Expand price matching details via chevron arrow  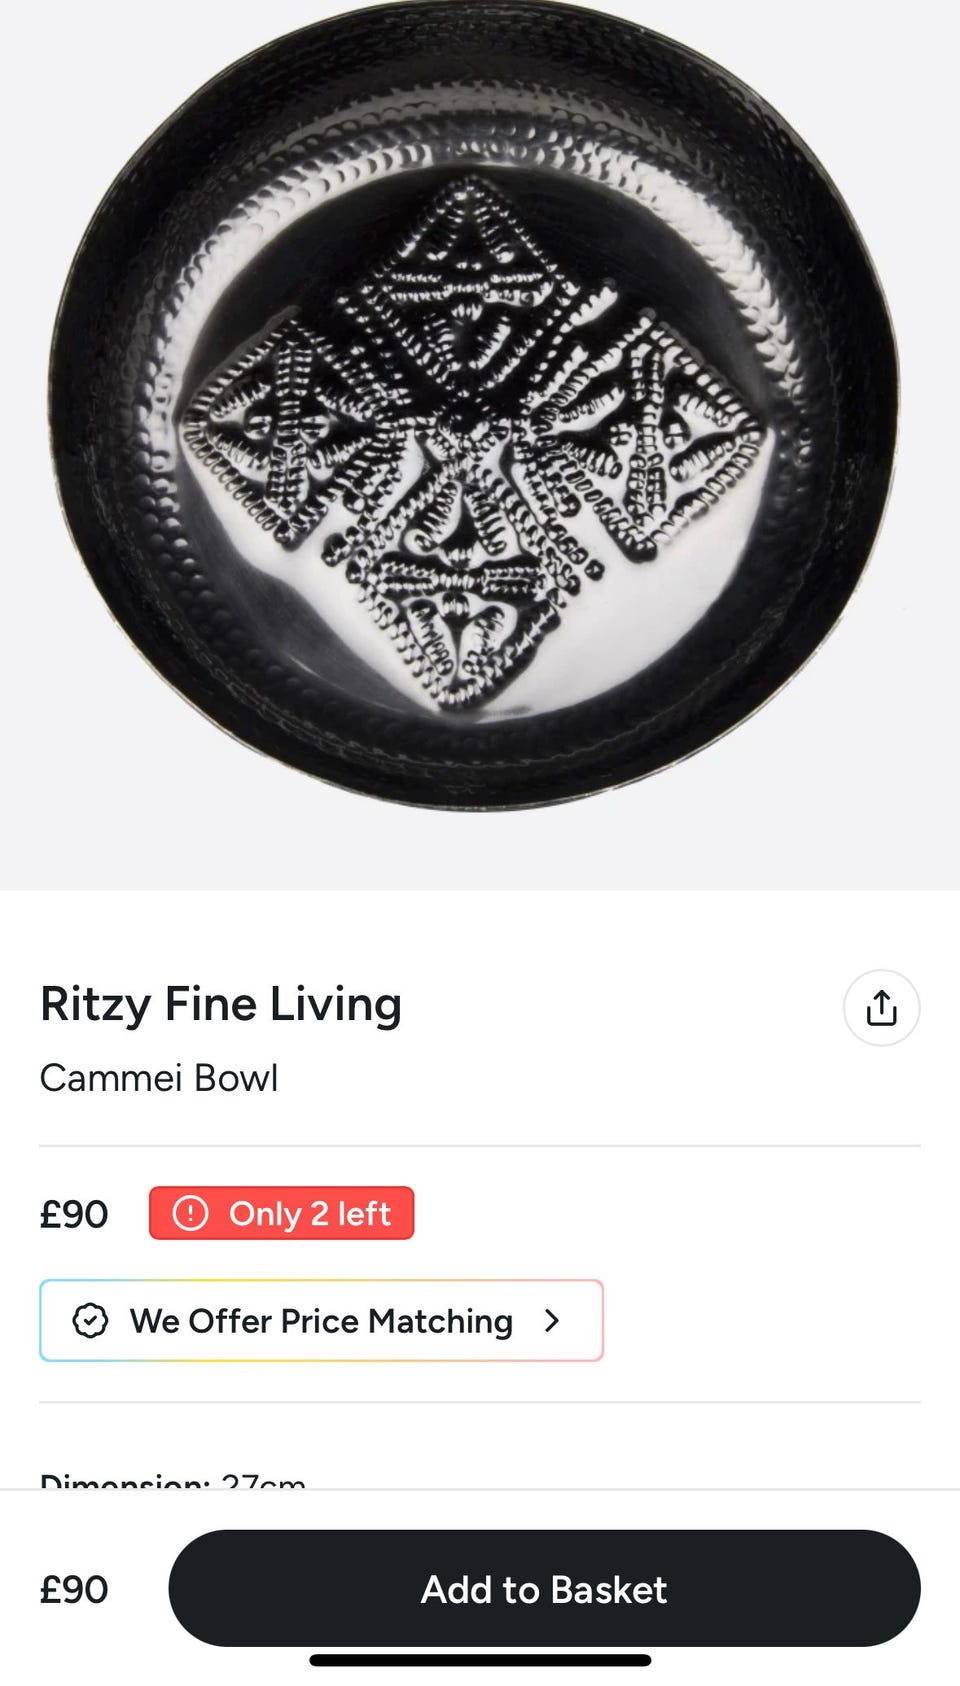point(552,1321)
